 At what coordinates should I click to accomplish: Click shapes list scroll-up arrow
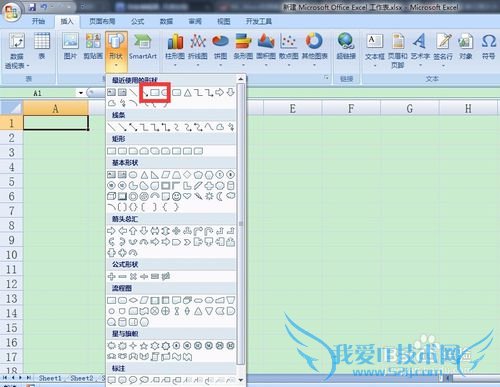[240, 79]
